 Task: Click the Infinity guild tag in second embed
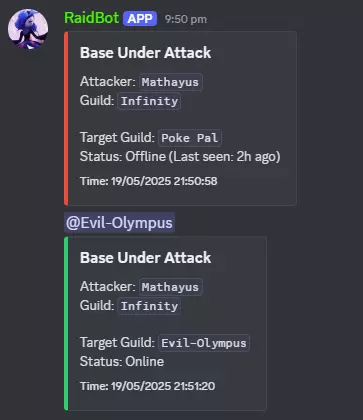click(x=149, y=306)
